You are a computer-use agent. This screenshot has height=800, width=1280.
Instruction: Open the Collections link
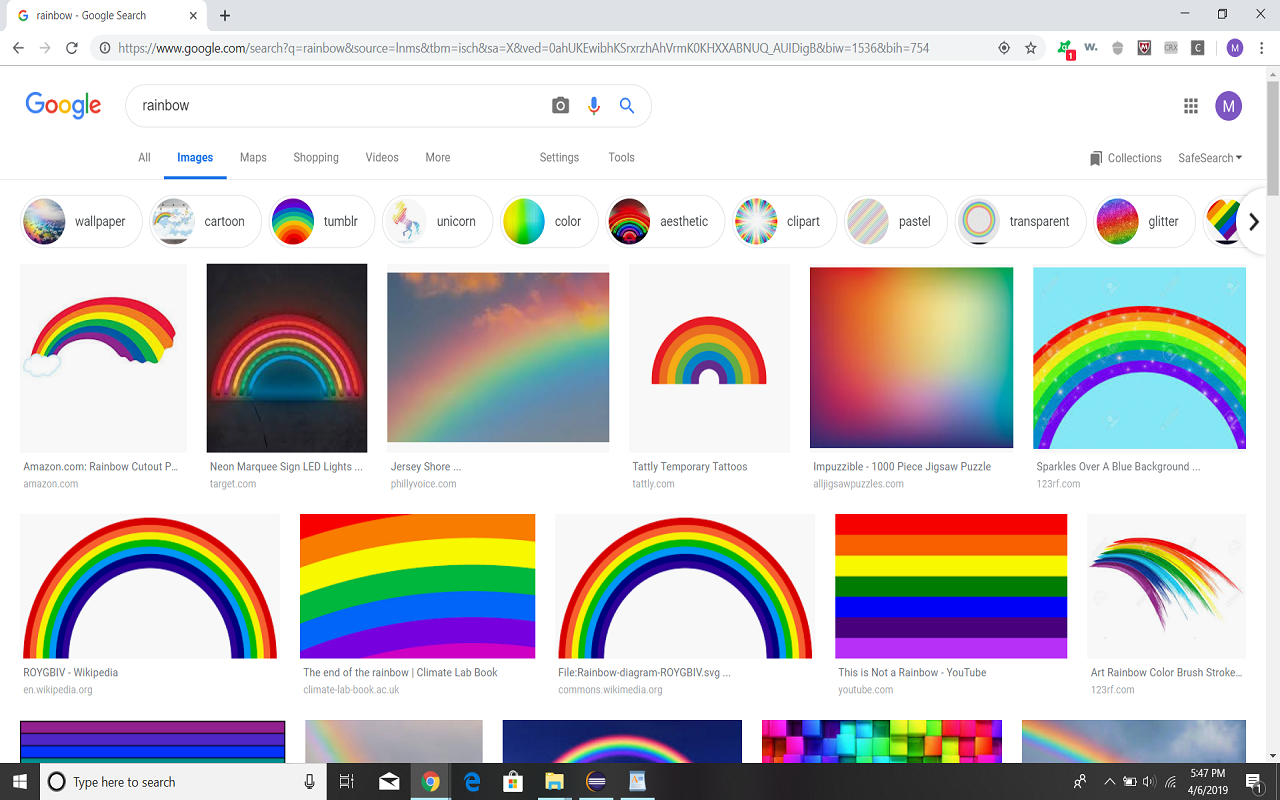pos(1126,158)
